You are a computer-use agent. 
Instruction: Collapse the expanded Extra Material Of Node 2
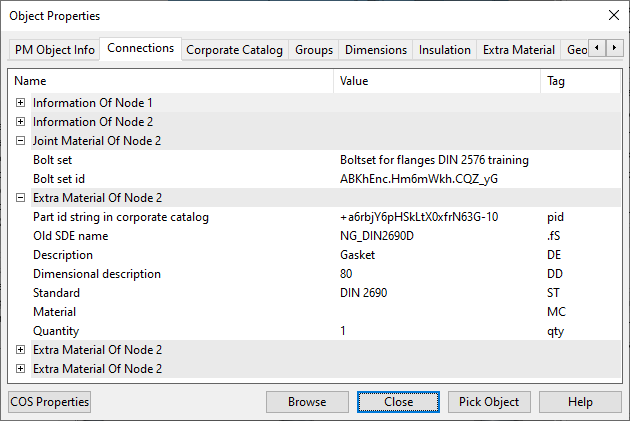coord(20,198)
